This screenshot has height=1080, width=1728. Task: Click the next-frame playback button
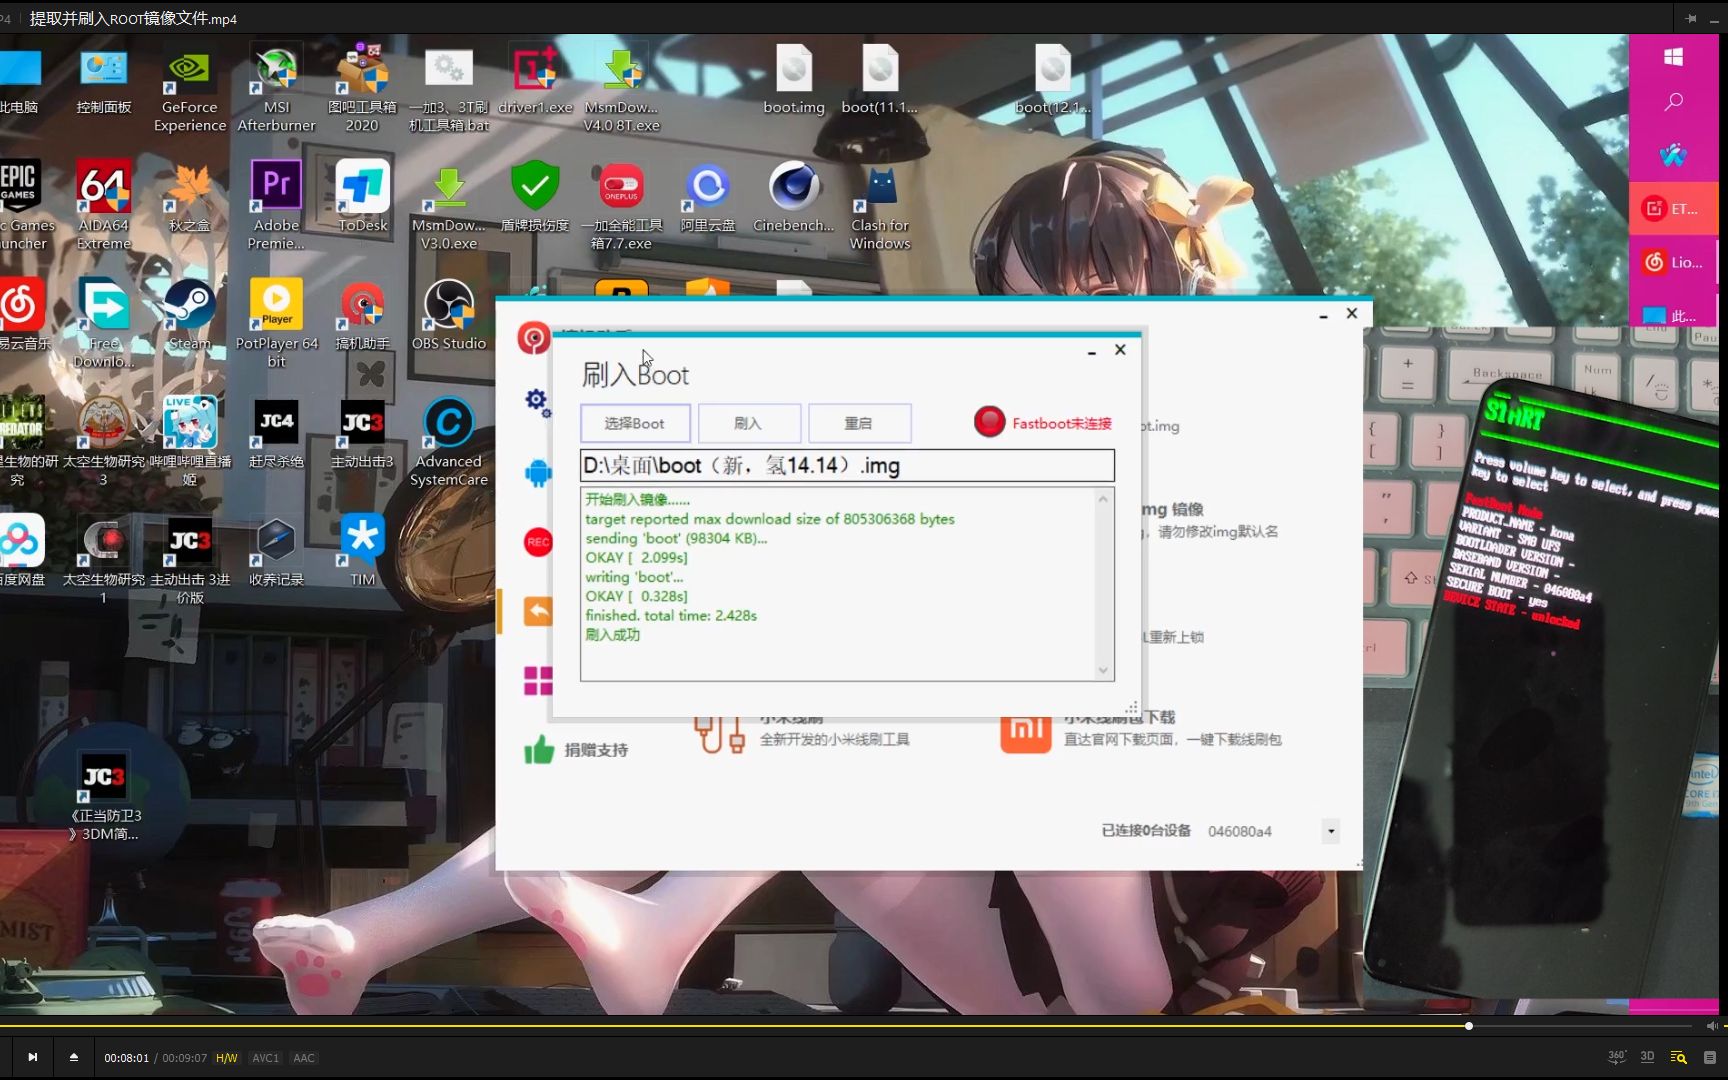point(33,1057)
